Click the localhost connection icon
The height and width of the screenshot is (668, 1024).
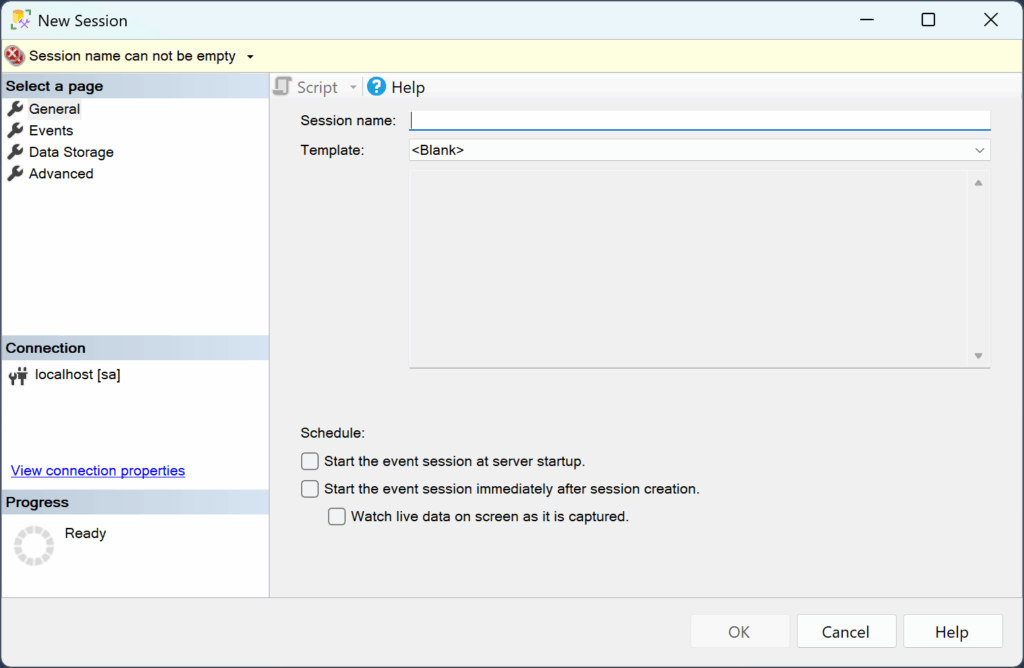pyautogui.click(x=18, y=375)
